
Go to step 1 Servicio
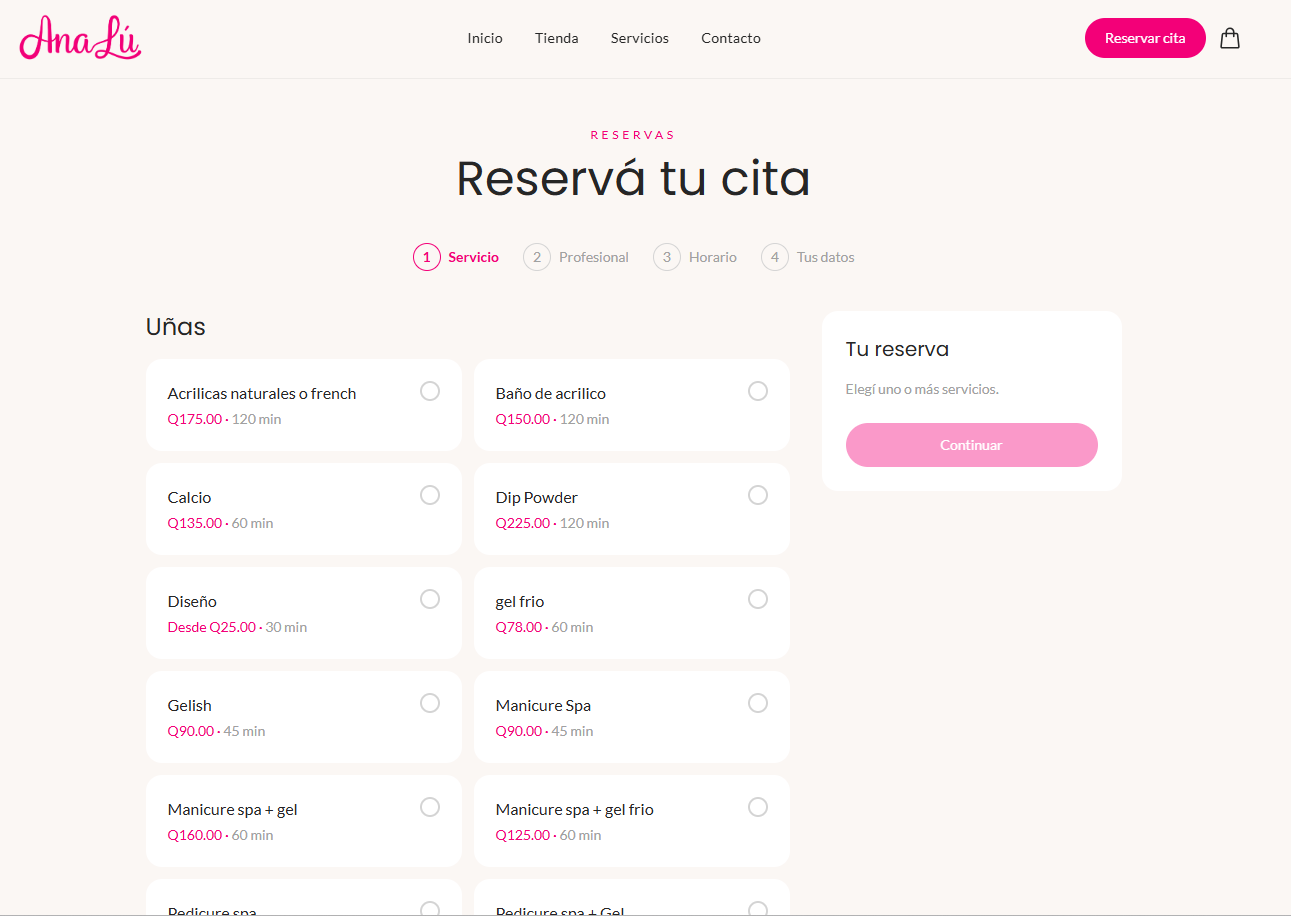coord(456,257)
